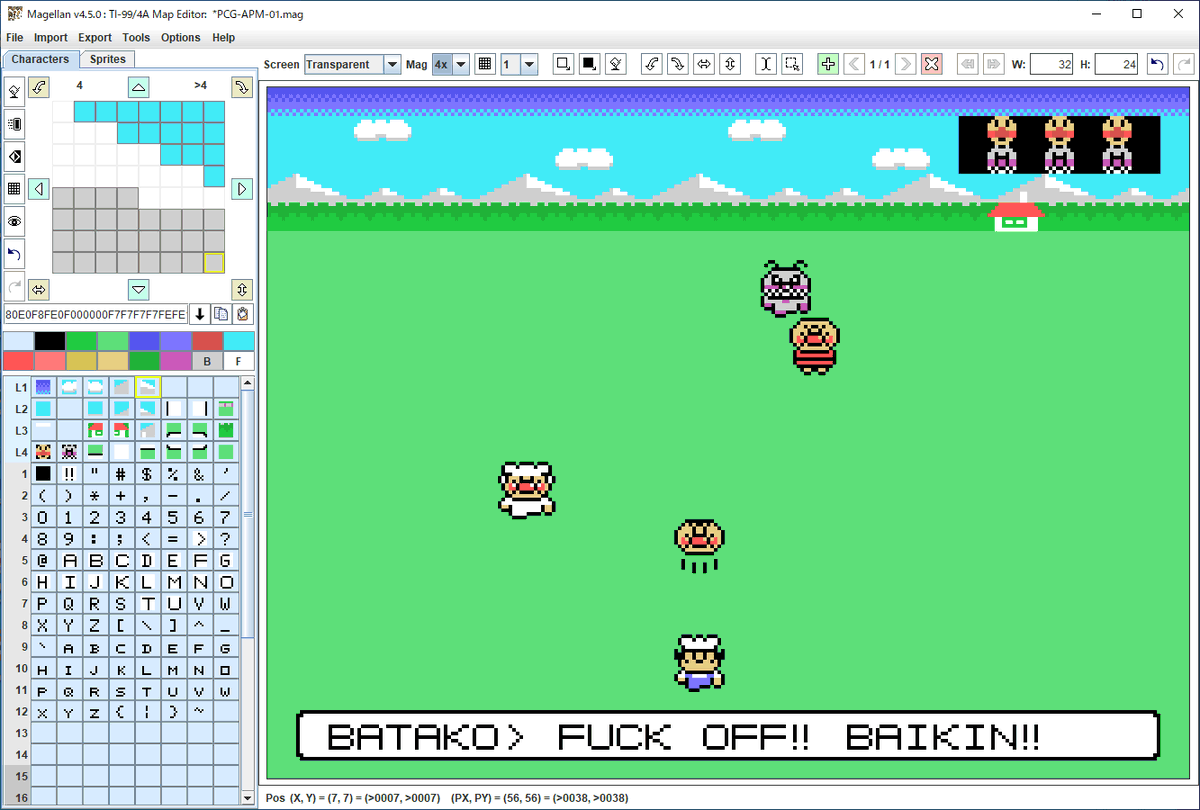The height and width of the screenshot is (810, 1200).
Task: Open the Options menu
Action: click(x=181, y=37)
